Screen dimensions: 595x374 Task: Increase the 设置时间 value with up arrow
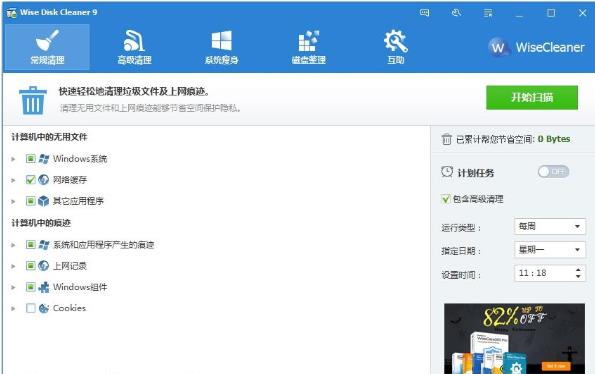click(578, 270)
